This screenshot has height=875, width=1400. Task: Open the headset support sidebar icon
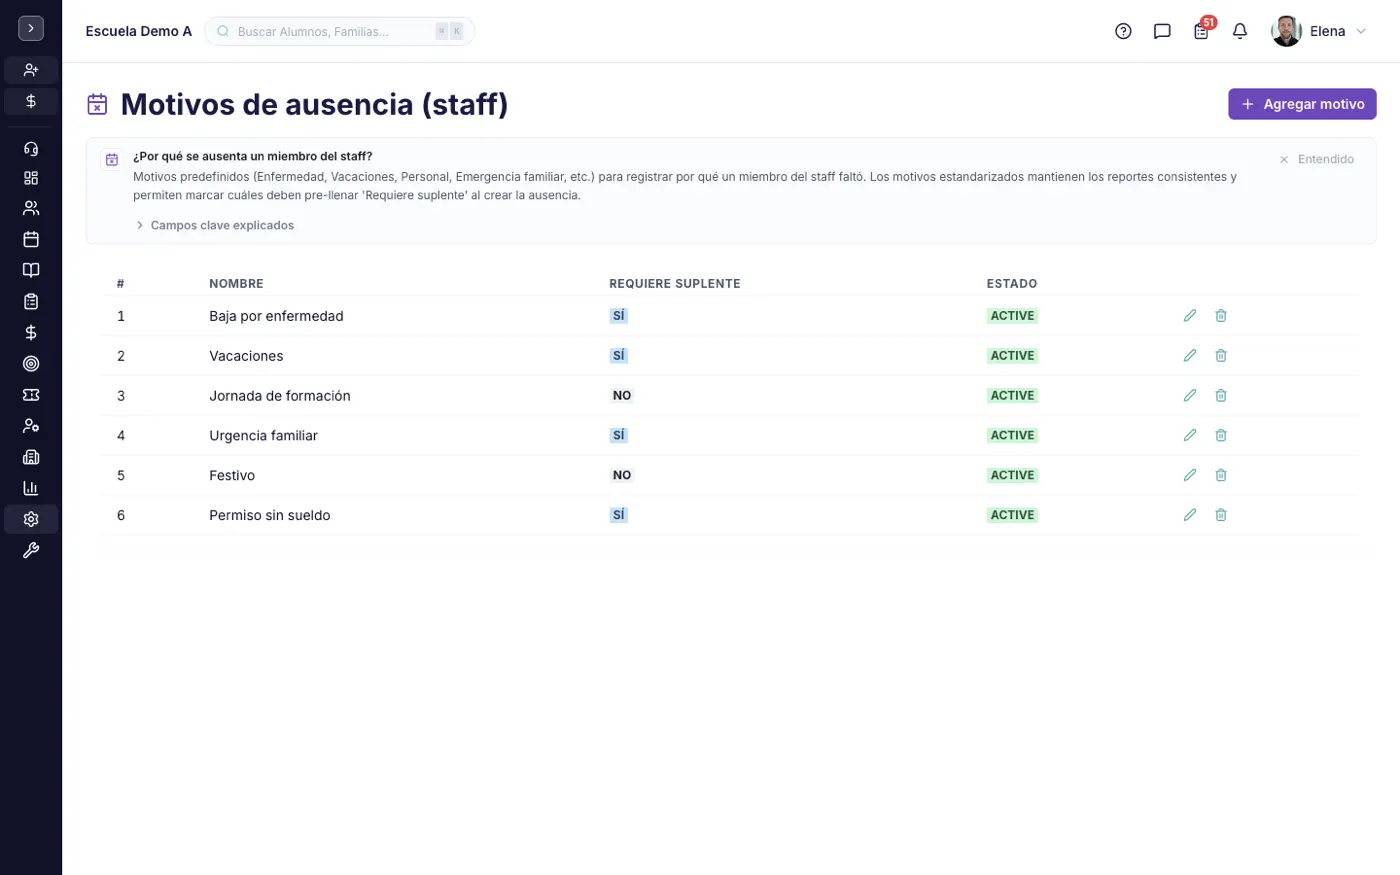31,148
